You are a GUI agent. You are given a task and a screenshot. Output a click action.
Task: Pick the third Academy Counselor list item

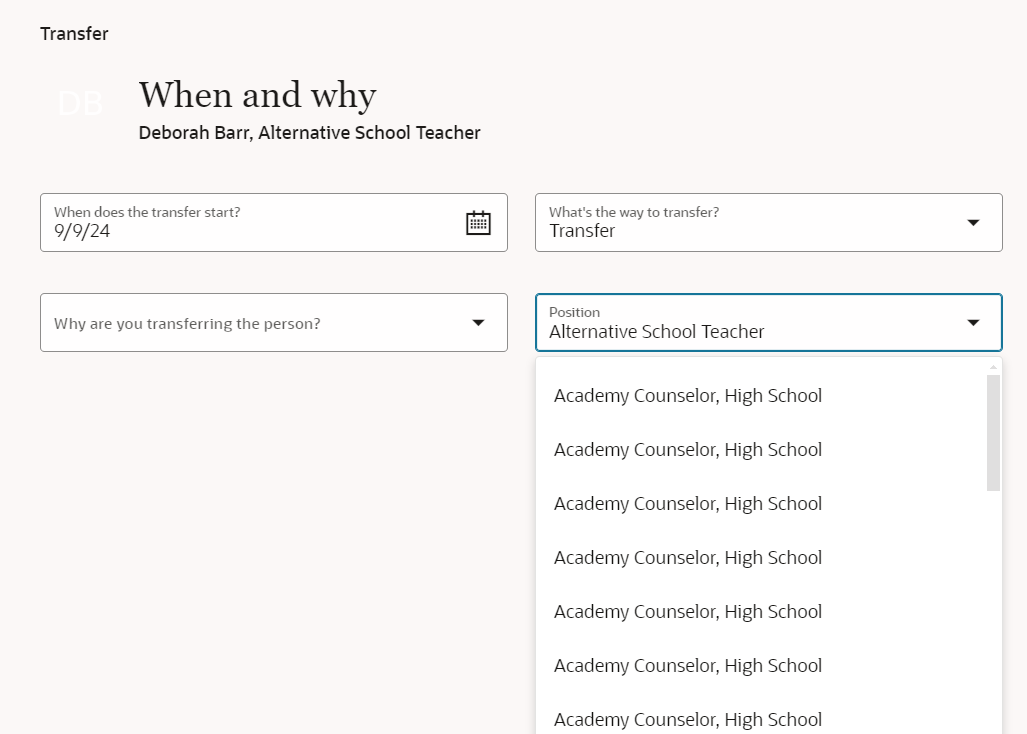coord(687,503)
